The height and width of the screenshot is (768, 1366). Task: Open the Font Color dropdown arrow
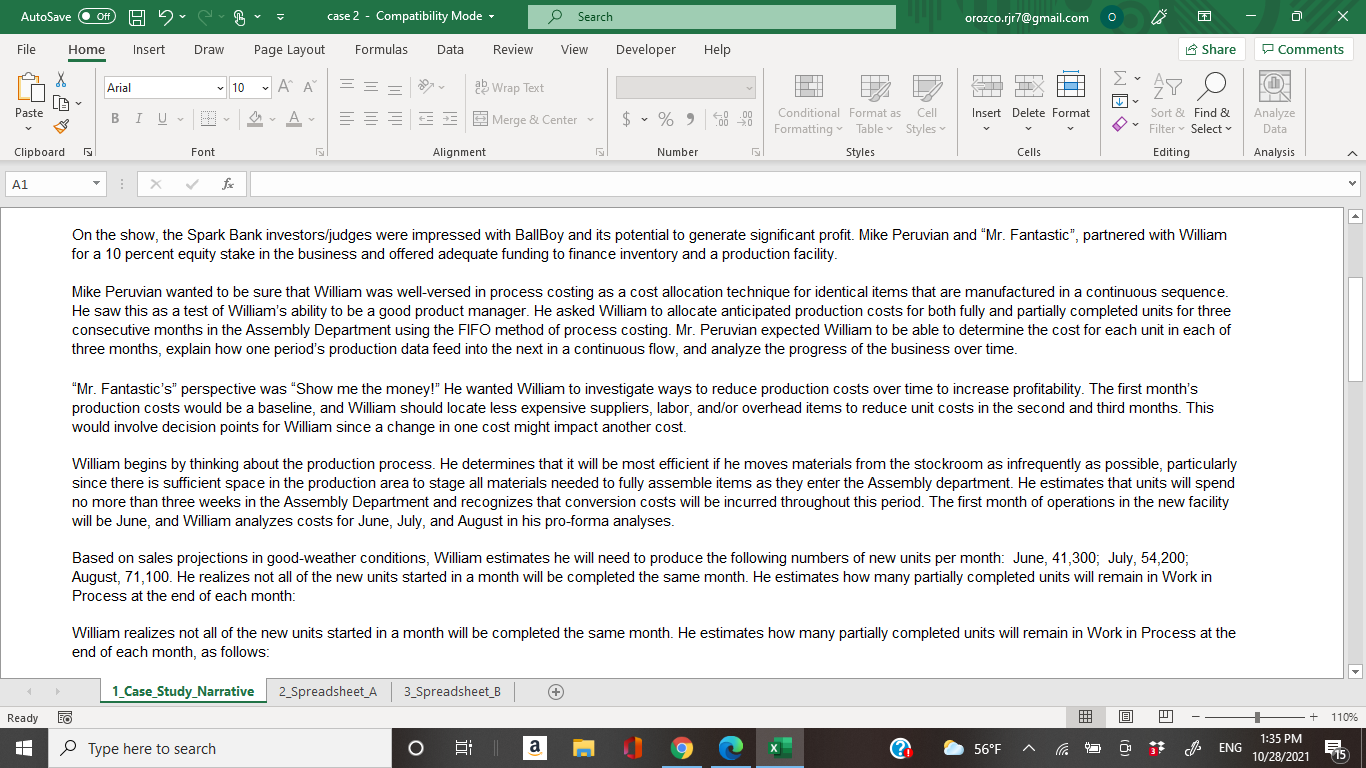coord(311,119)
